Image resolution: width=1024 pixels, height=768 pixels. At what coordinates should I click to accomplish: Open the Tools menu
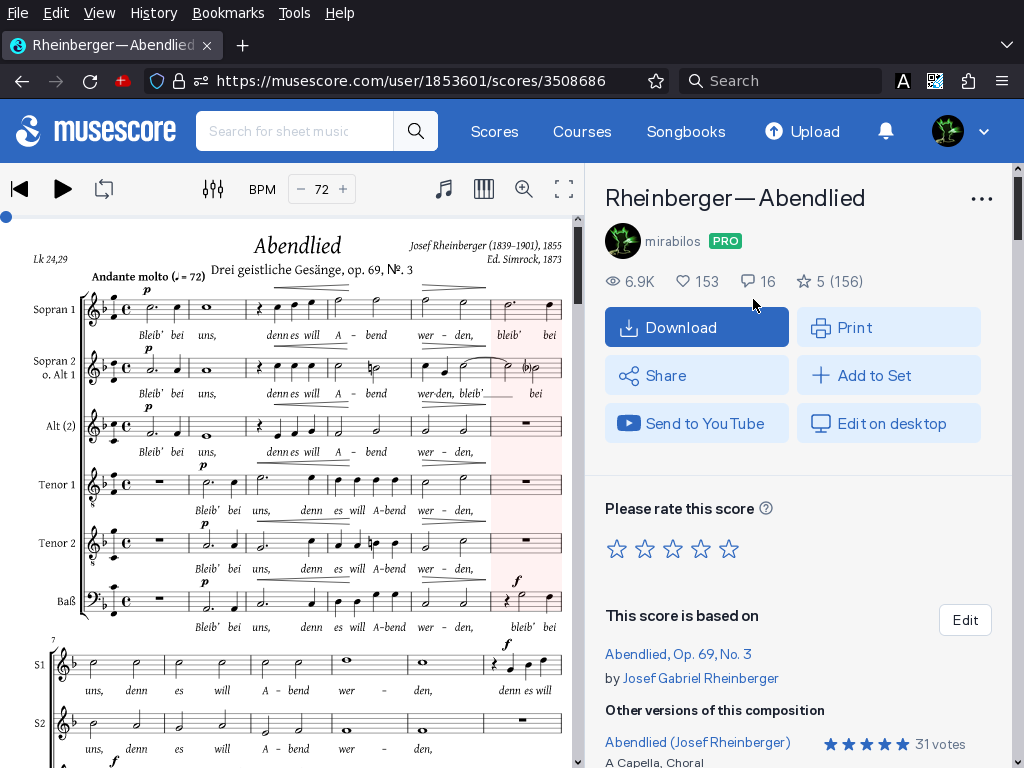(295, 13)
